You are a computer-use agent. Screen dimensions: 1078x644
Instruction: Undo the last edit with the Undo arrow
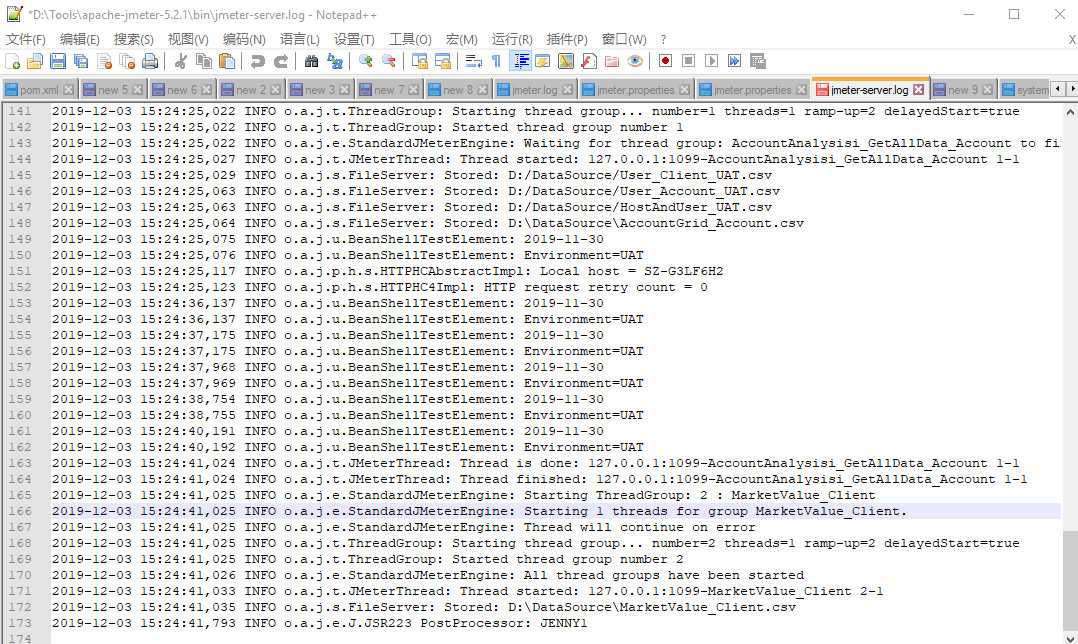[258, 61]
